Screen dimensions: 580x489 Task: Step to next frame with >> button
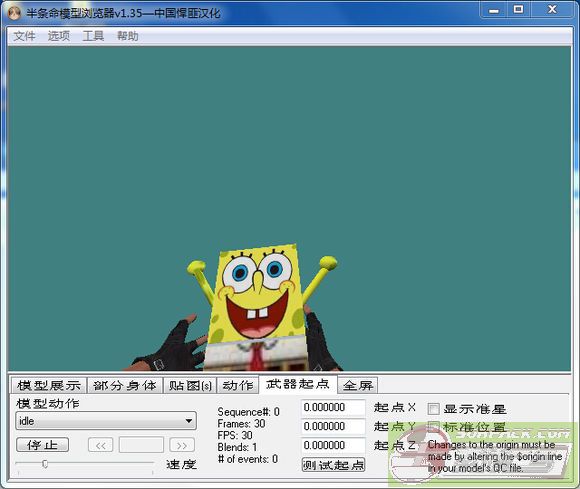[182, 445]
